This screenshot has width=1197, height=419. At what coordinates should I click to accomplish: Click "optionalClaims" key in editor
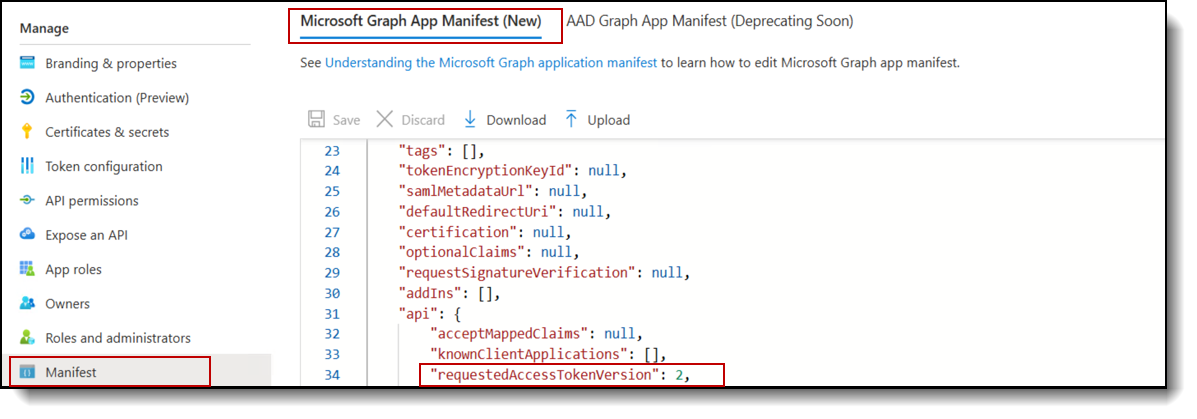[x=464, y=252]
